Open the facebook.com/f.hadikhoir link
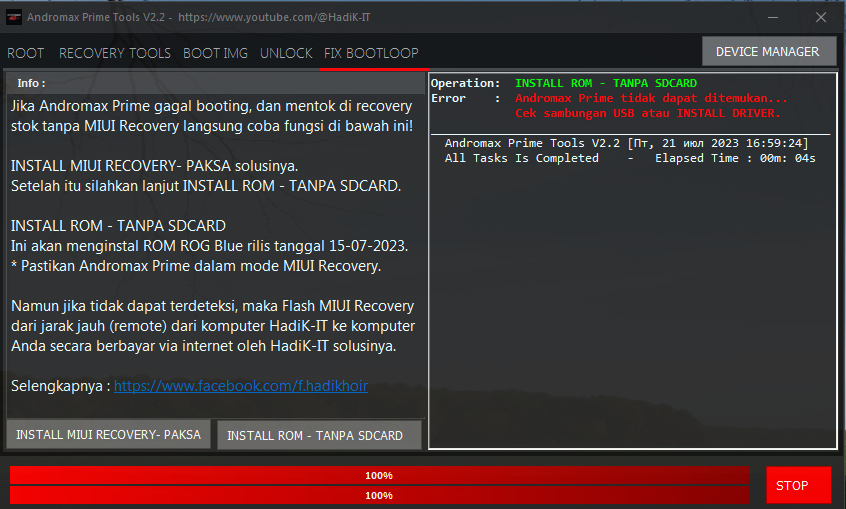This screenshot has width=846, height=509. pyautogui.click(x=241, y=386)
